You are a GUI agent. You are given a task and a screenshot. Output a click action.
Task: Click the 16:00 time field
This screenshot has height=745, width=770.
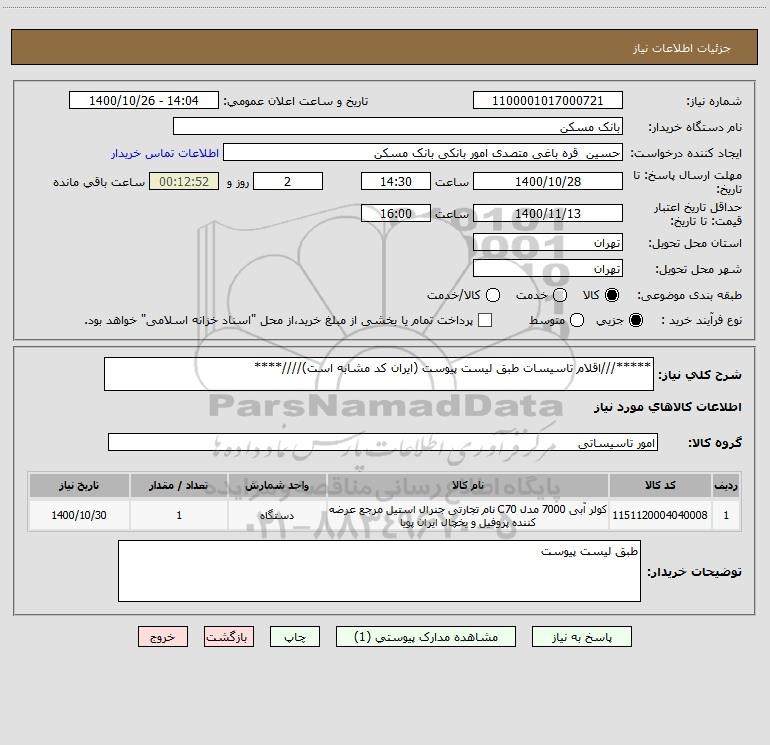click(x=396, y=213)
